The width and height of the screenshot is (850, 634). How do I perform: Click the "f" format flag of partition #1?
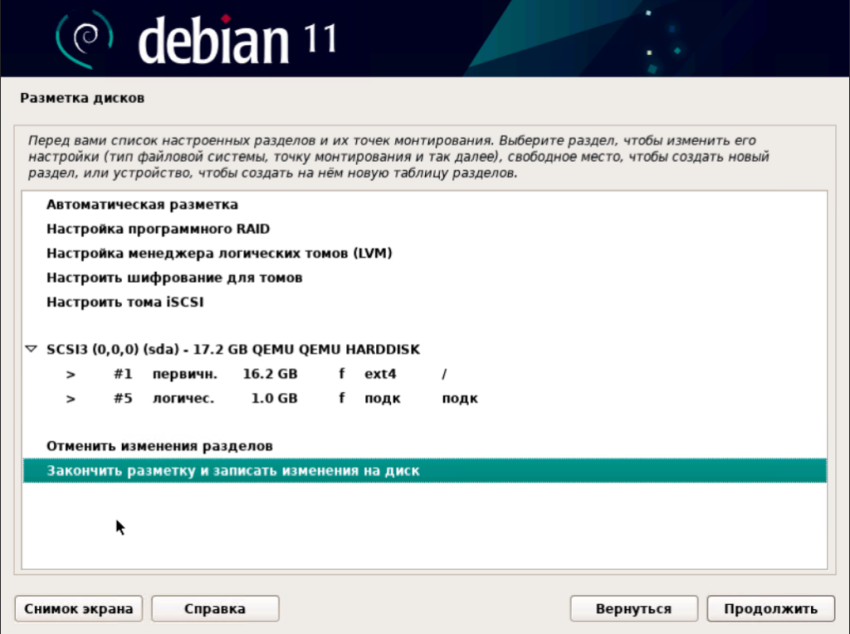[x=342, y=373]
